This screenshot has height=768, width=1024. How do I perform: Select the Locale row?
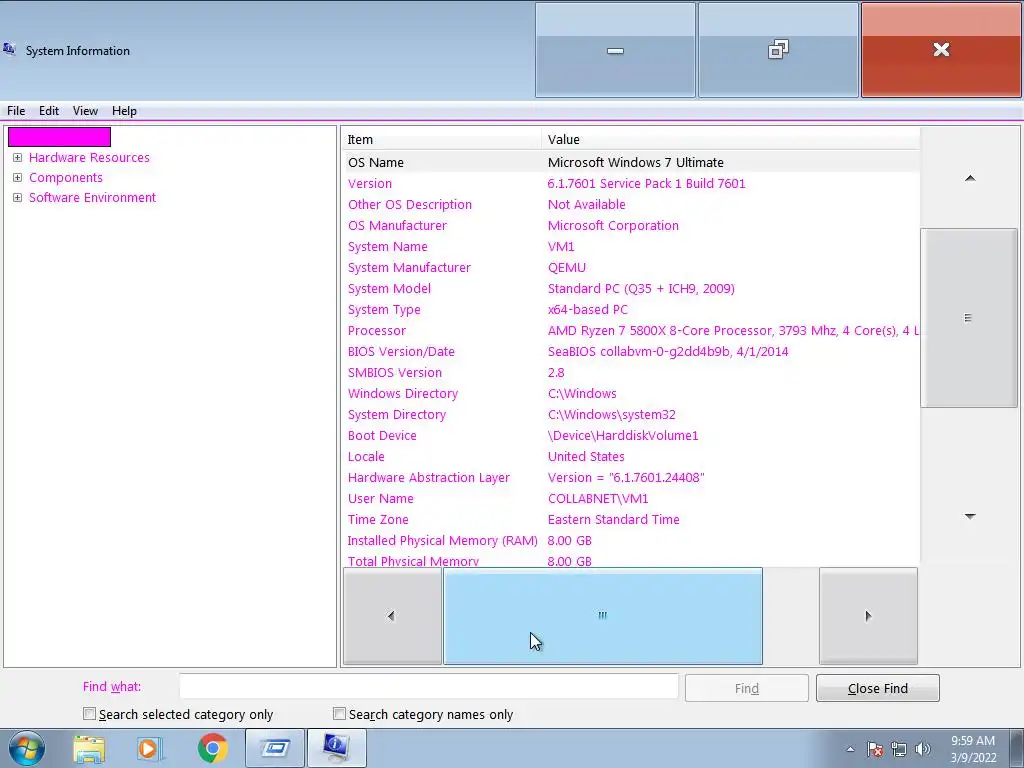click(631, 456)
